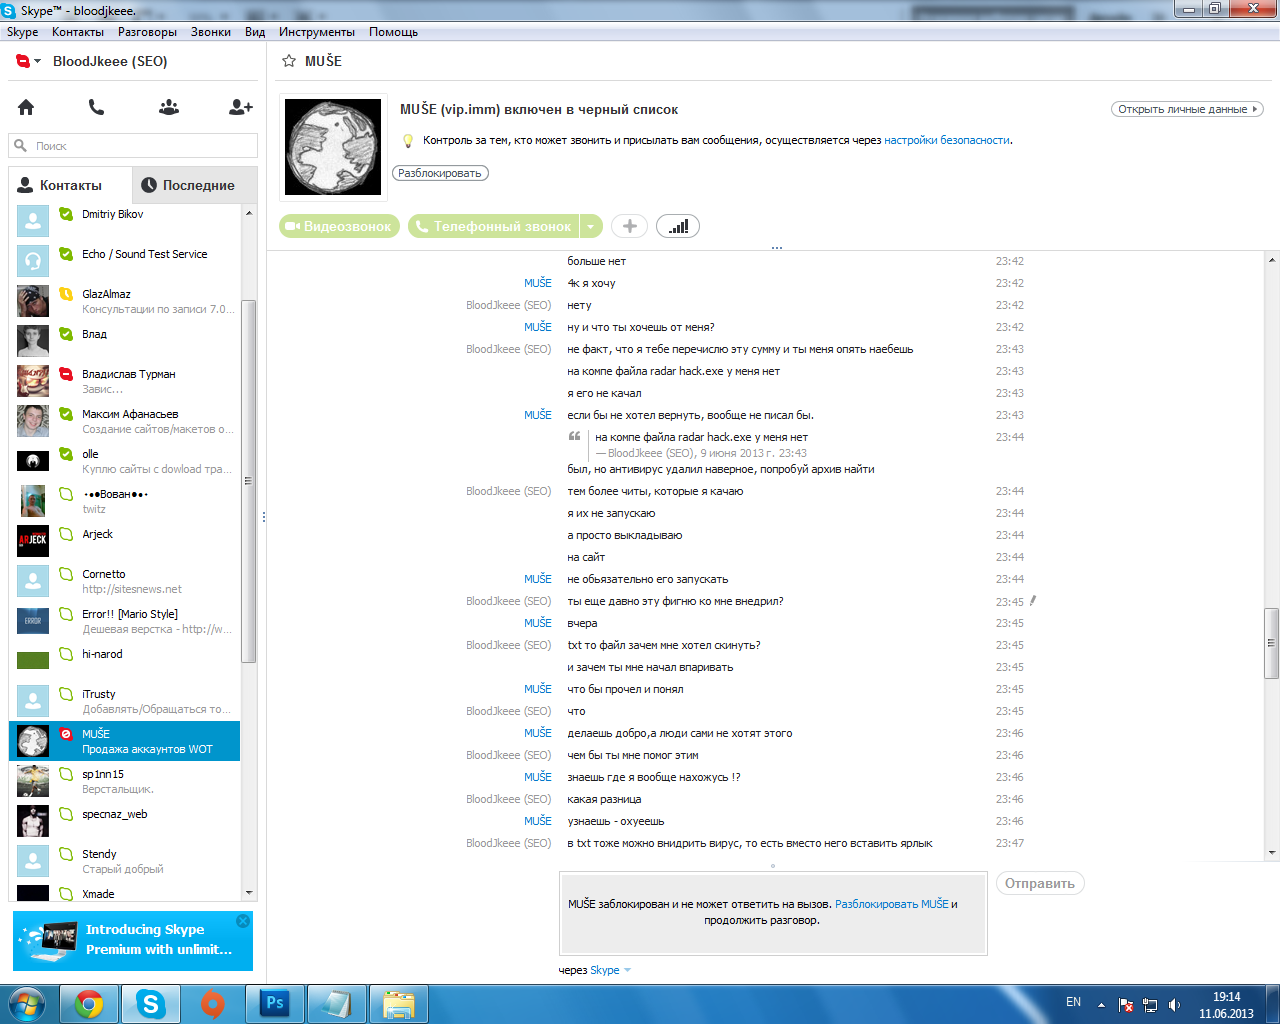Select contact olle
The height and width of the screenshot is (1024, 1280).
125,461
